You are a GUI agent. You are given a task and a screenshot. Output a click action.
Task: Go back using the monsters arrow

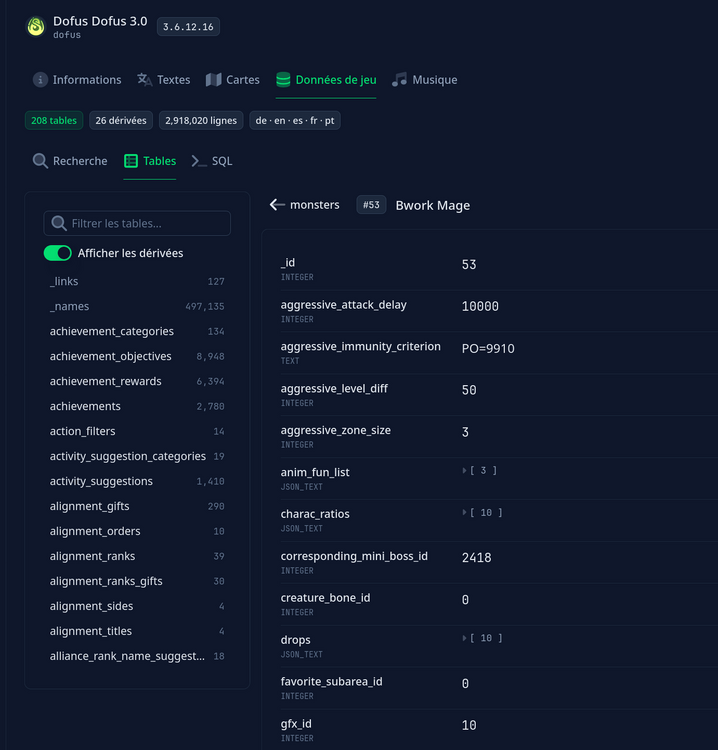pyautogui.click(x=277, y=205)
